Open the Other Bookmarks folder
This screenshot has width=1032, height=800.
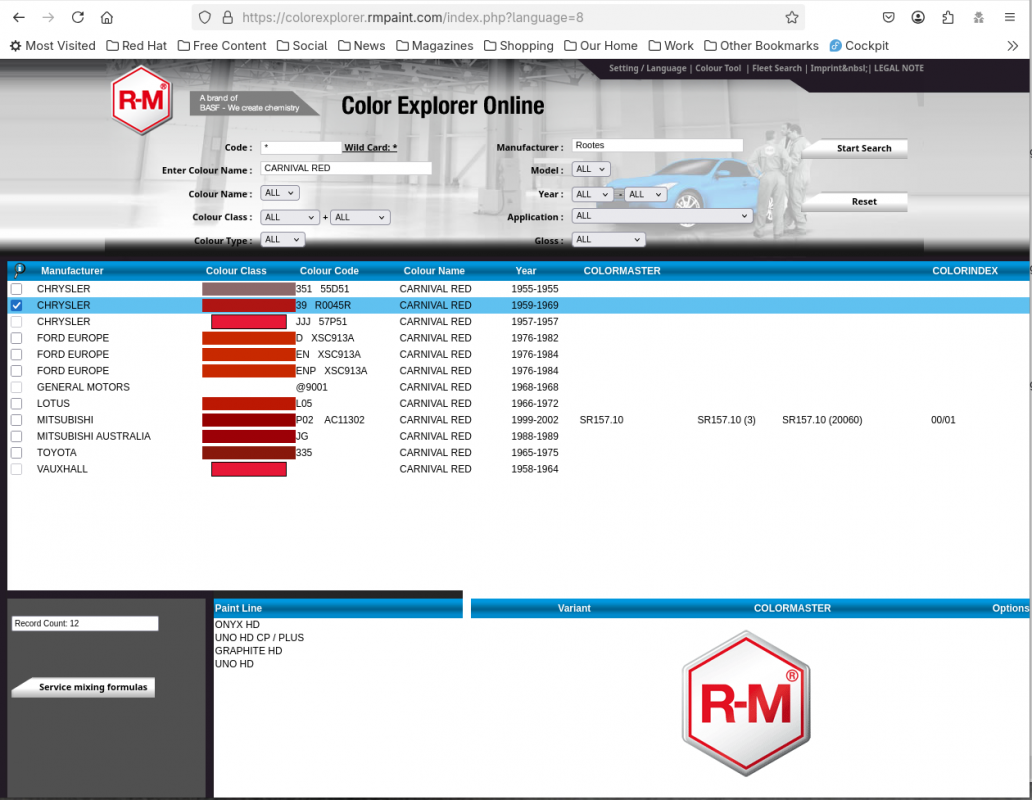[x=761, y=46]
